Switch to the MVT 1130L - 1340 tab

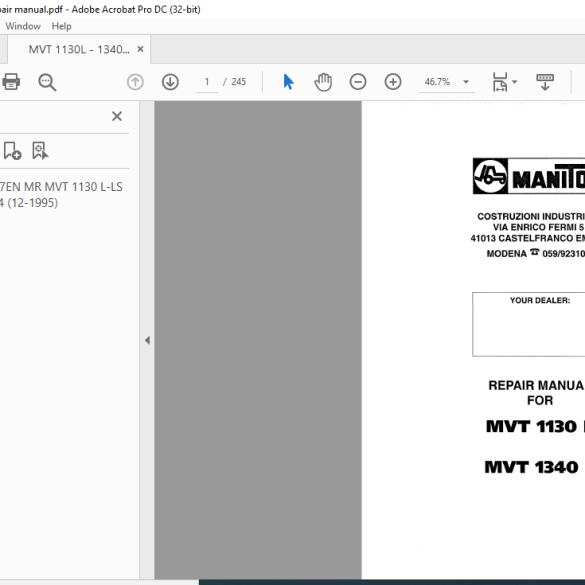click(x=79, y=49)
